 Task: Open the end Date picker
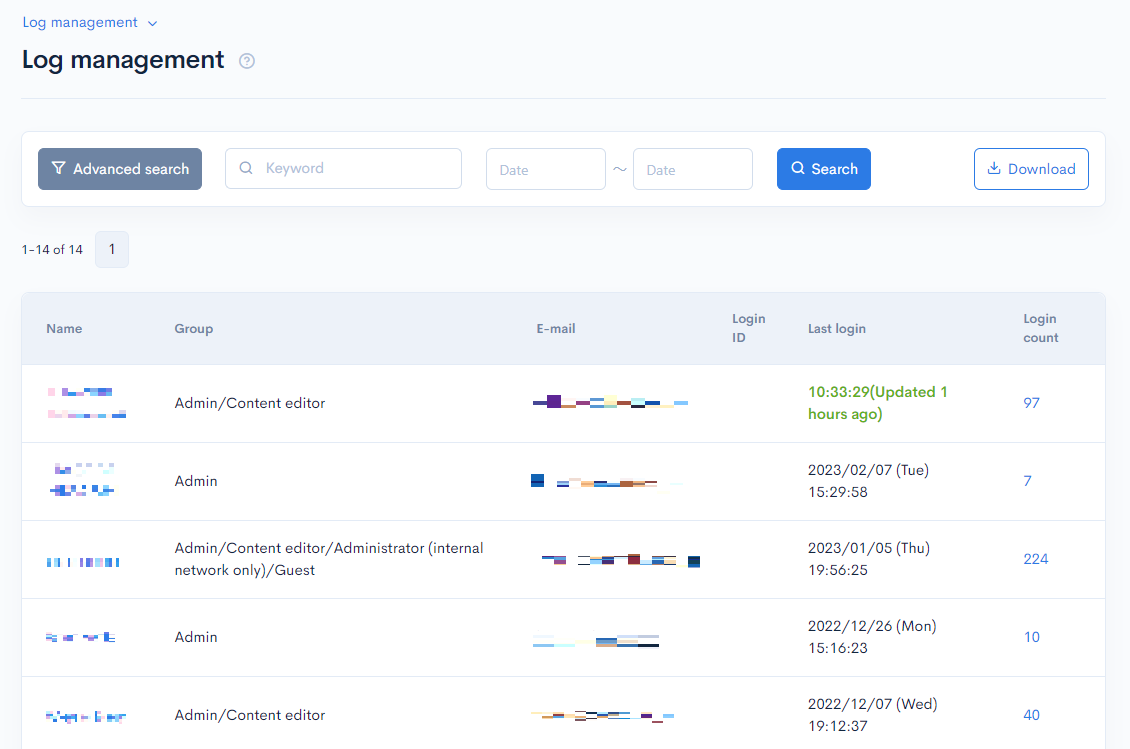[692, 168]
